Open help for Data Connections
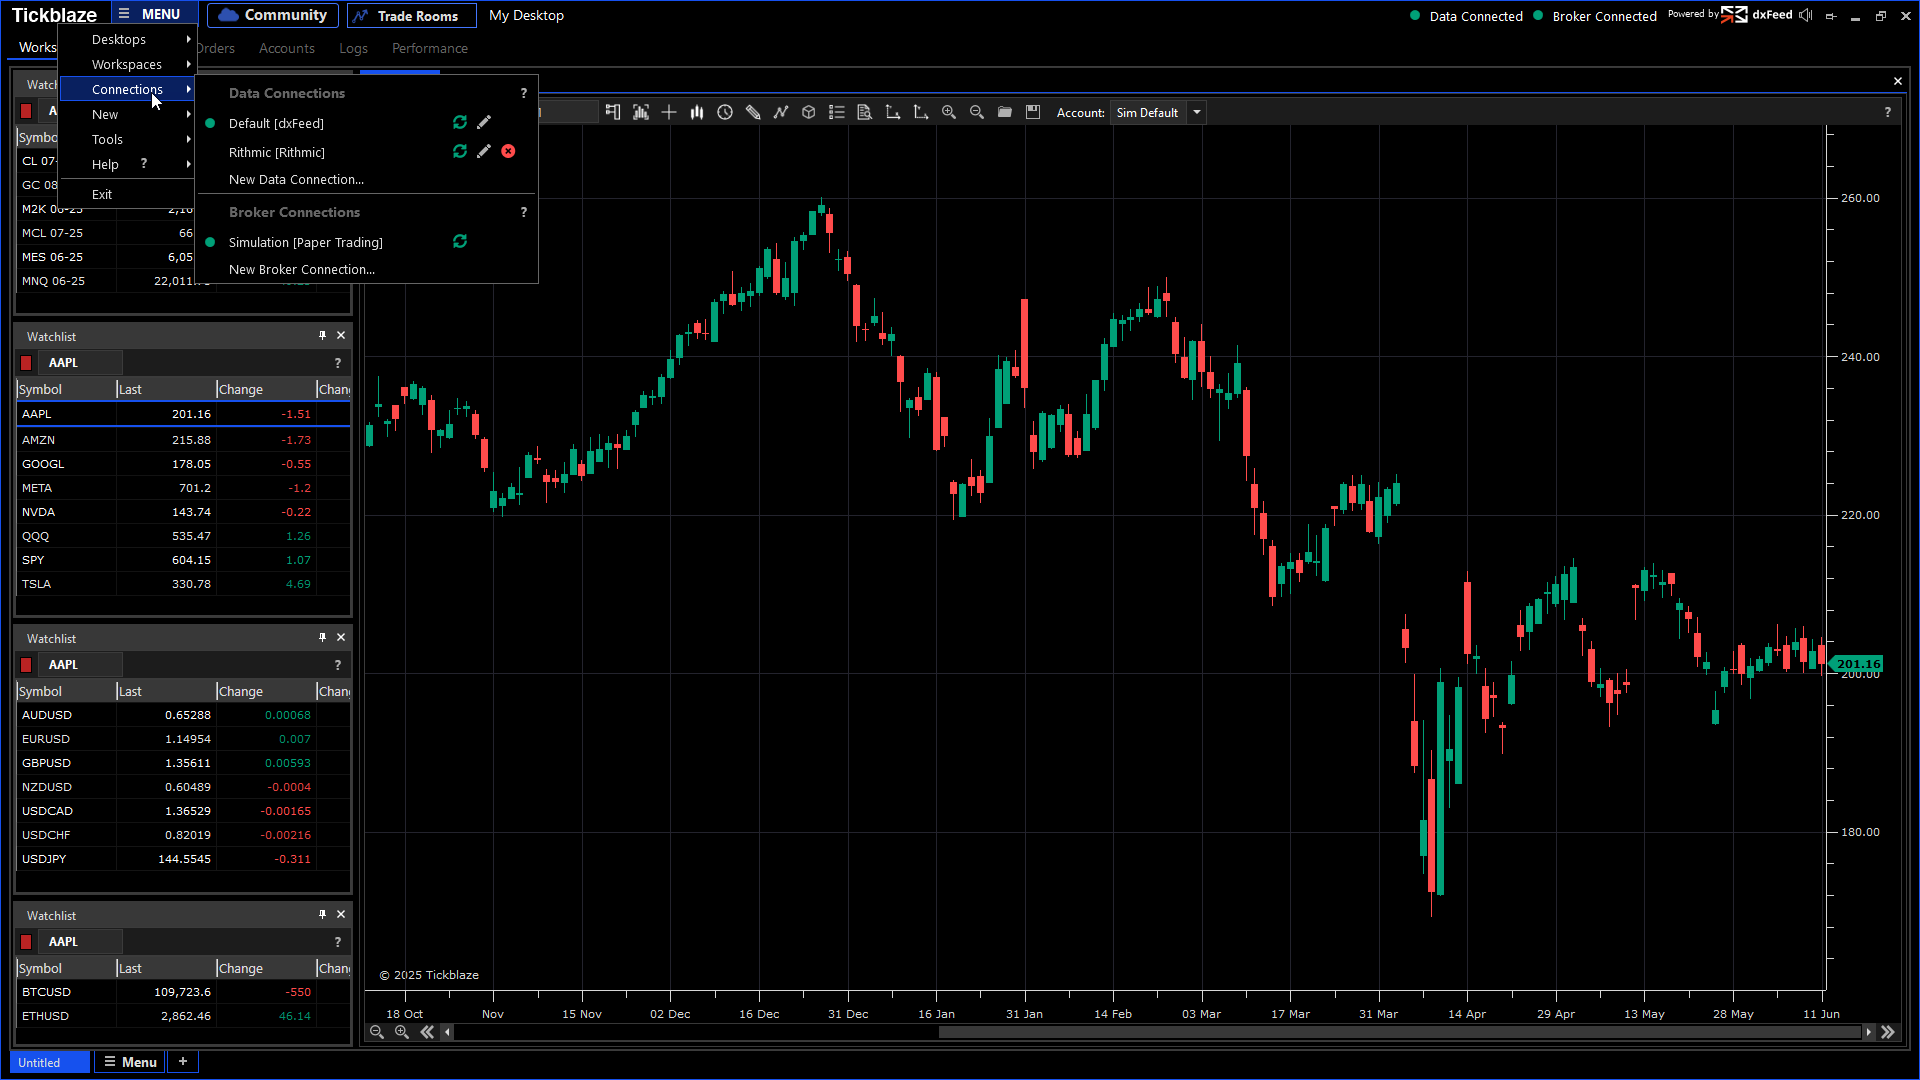The height and width of the screenshot is (1080, 1920). click(x=523, y=93)
